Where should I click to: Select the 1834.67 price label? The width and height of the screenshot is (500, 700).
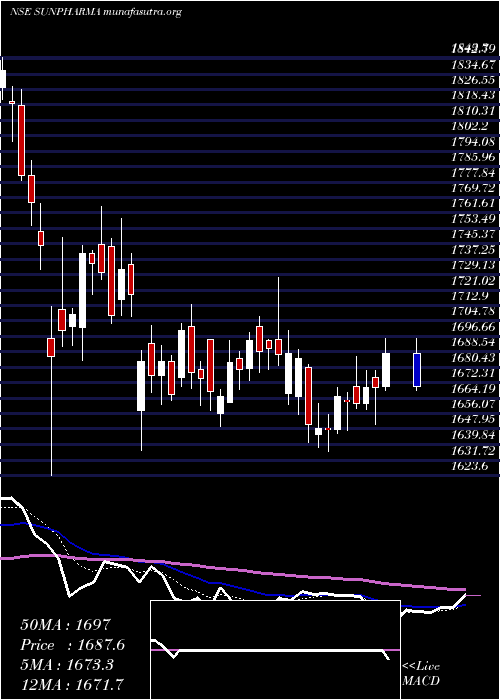pos(473,65)
